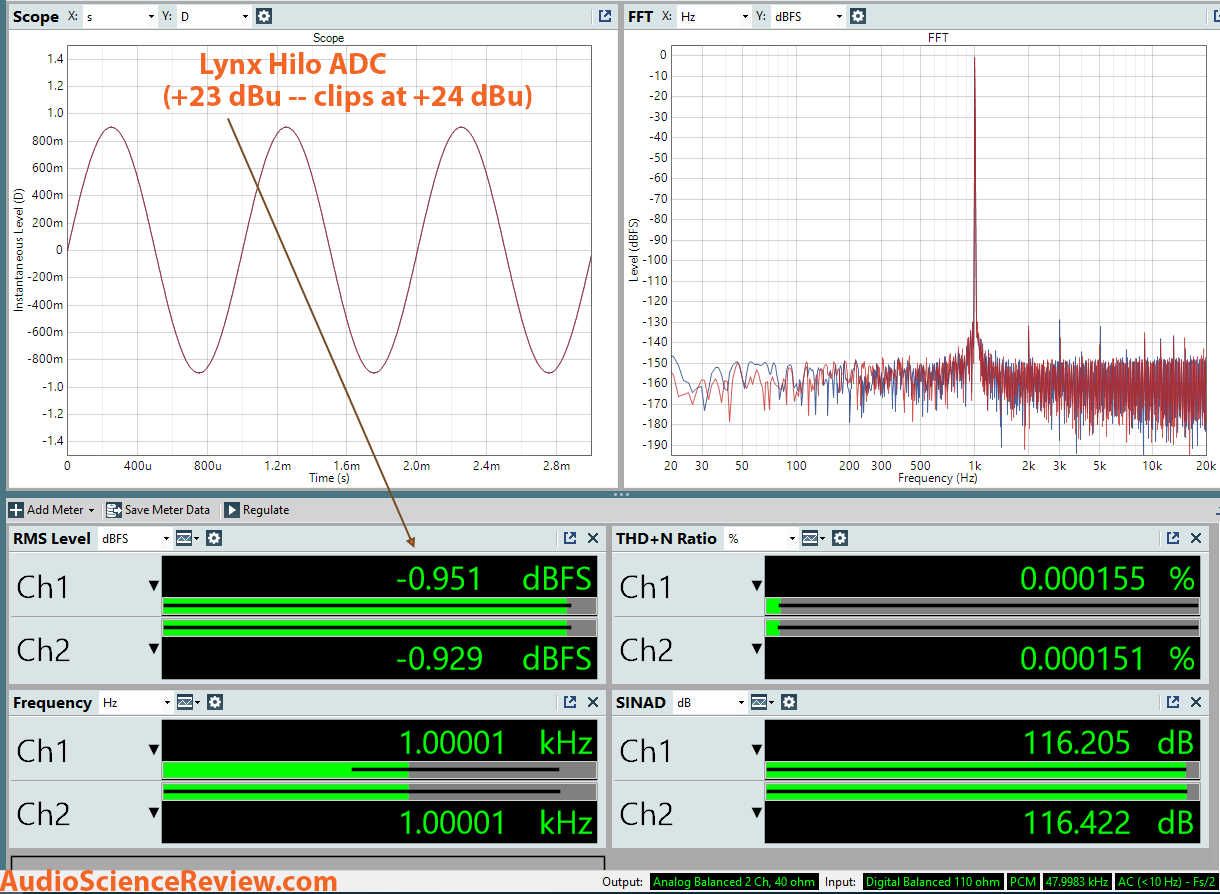Click Ch1 Frequency bargraph
Viewport: 1220px width, 894px height.
tap(379, 770)
